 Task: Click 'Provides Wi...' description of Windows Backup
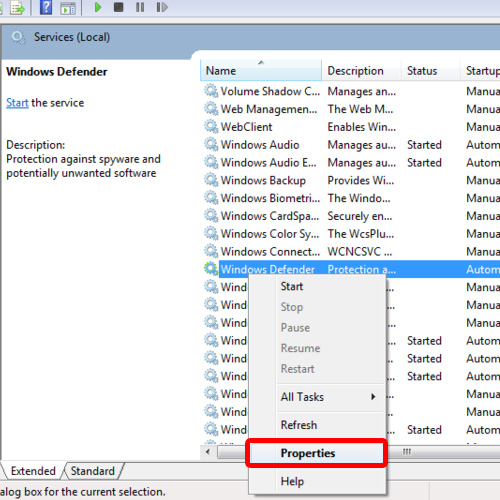[361, 180]
